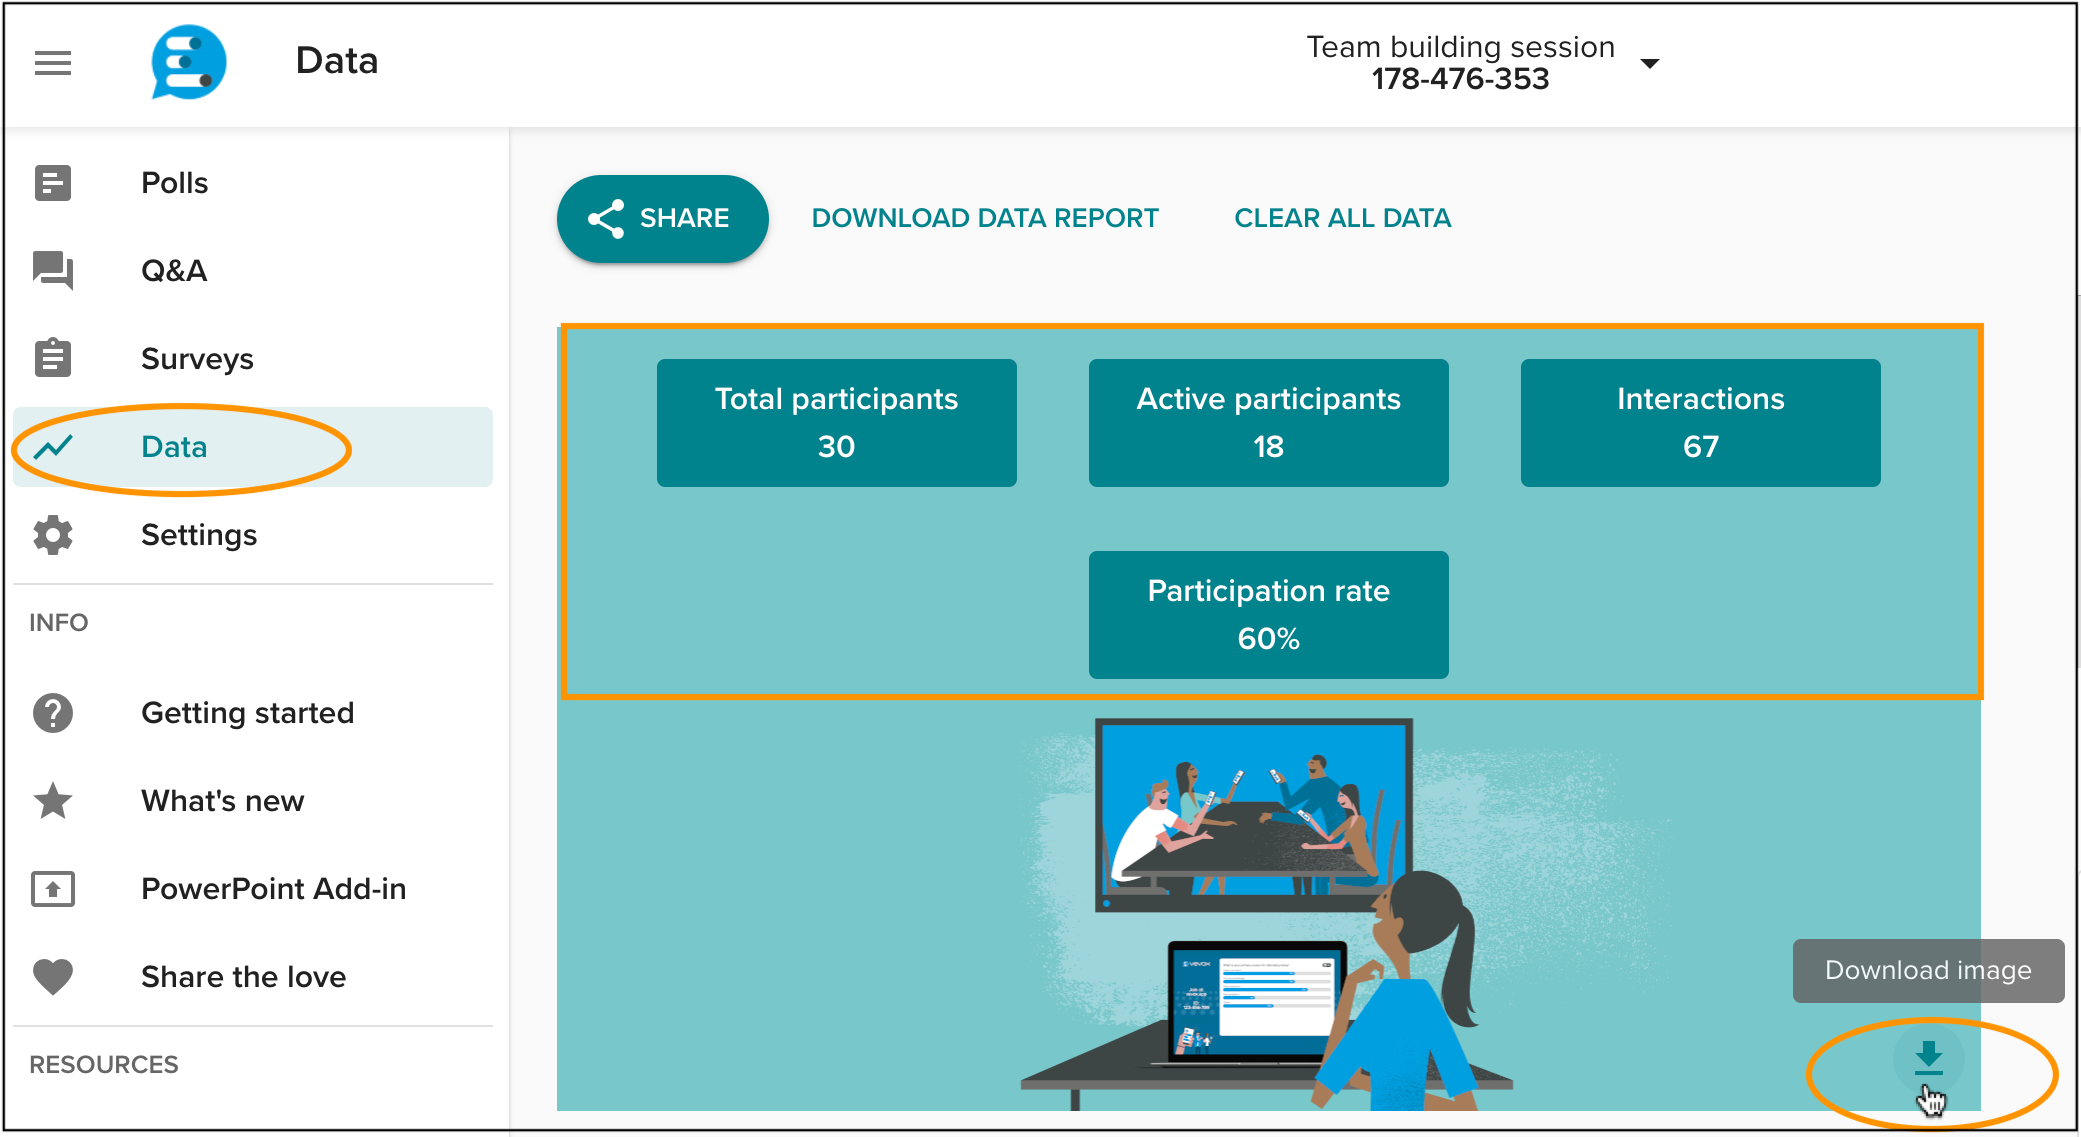Click the session ID 178-476-353
The height and width of the screenshot is (1137, 2081).
click(1460, 79)
